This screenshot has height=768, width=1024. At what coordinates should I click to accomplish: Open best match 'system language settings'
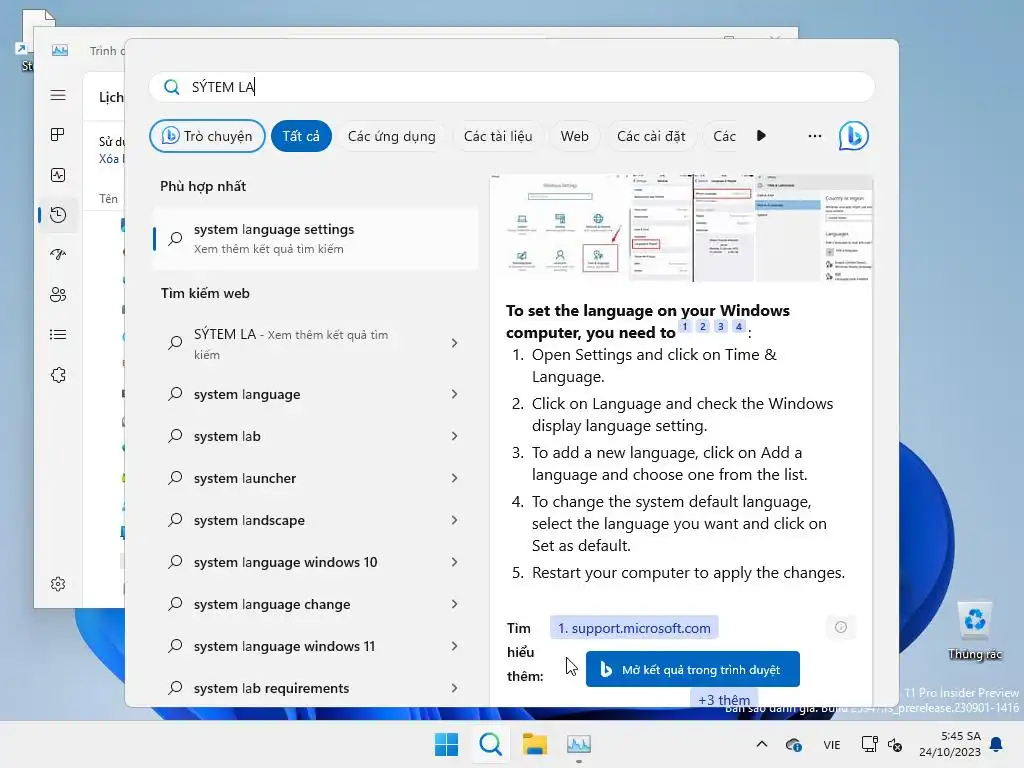pyautogui.click(x=315, y=239)
